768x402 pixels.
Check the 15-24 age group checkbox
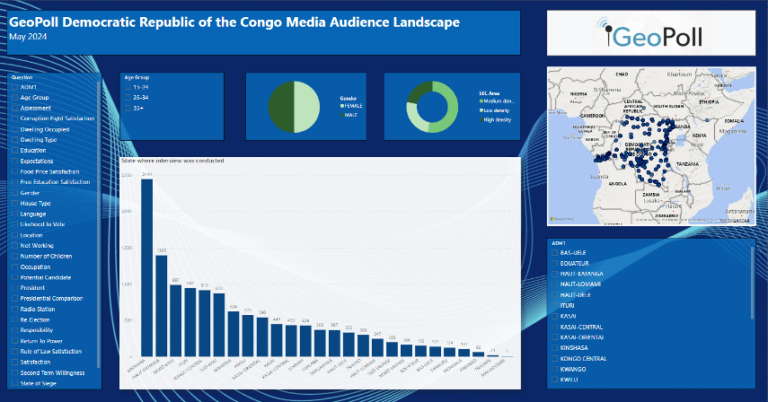pyautogui.click(x=127, y=87)
